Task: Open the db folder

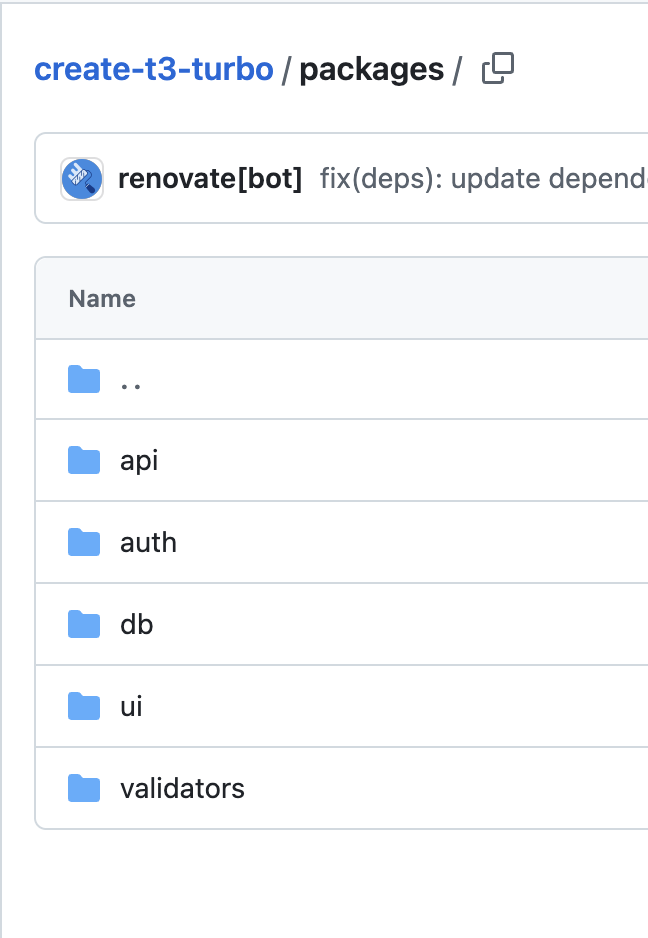Action: coord(136,625)
